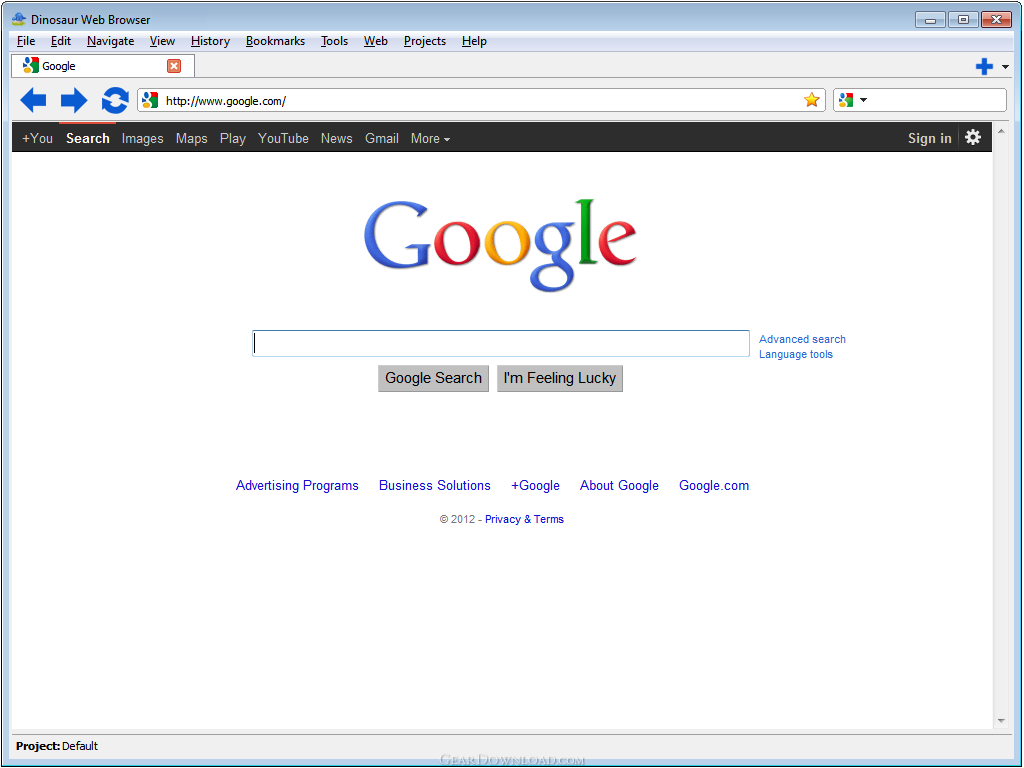The width and height of the screenshot is (1024, 768).
Task: Open the Navigate menu
Action: (x=110, y=41)
